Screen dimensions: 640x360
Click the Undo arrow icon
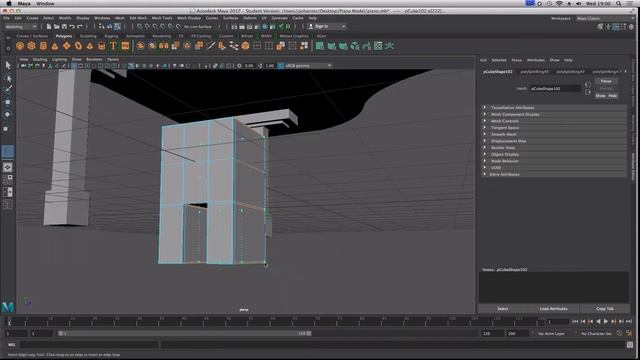coord(72,27)
